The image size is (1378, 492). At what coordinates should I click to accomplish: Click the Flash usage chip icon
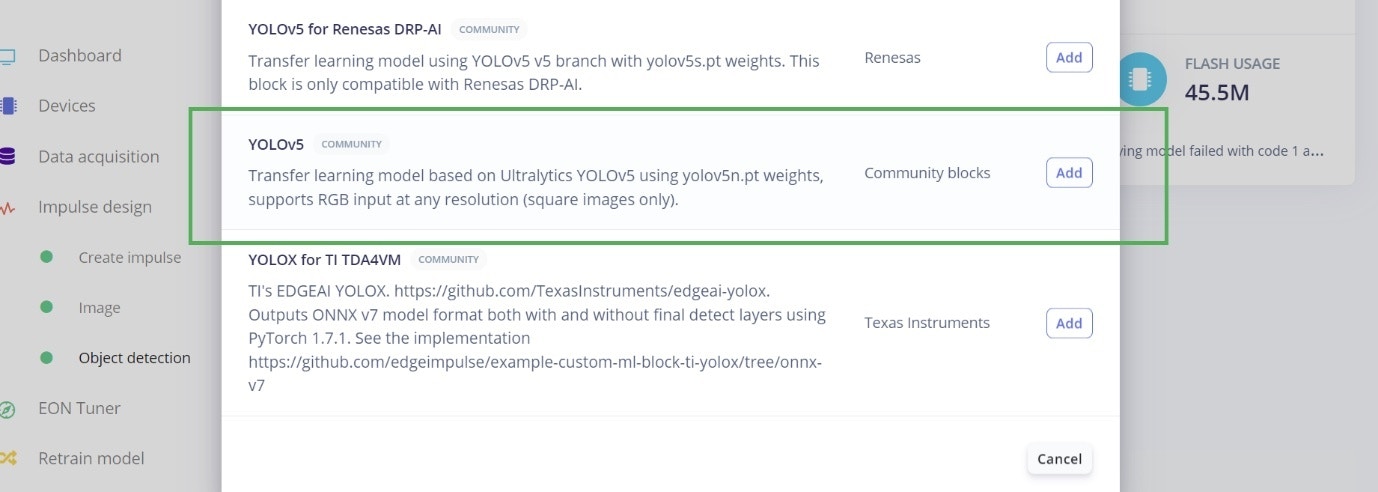tap(1140, 79)
